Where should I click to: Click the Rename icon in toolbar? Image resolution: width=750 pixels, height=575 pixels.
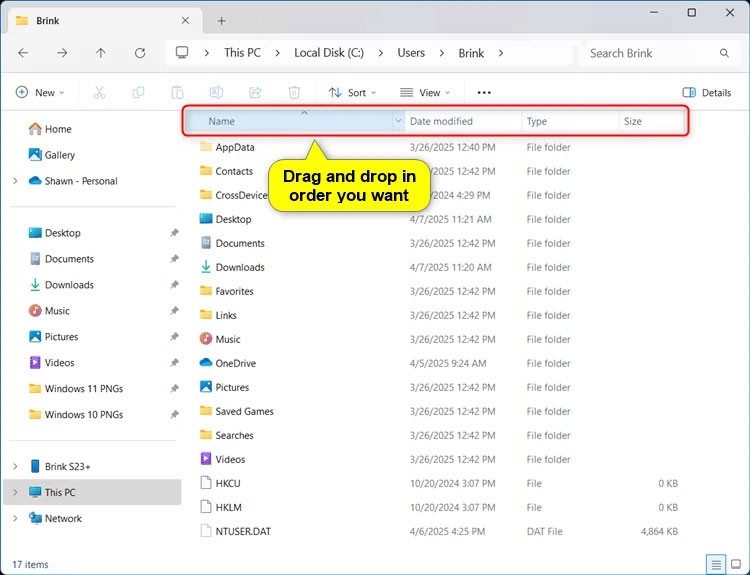pos(216,93)
